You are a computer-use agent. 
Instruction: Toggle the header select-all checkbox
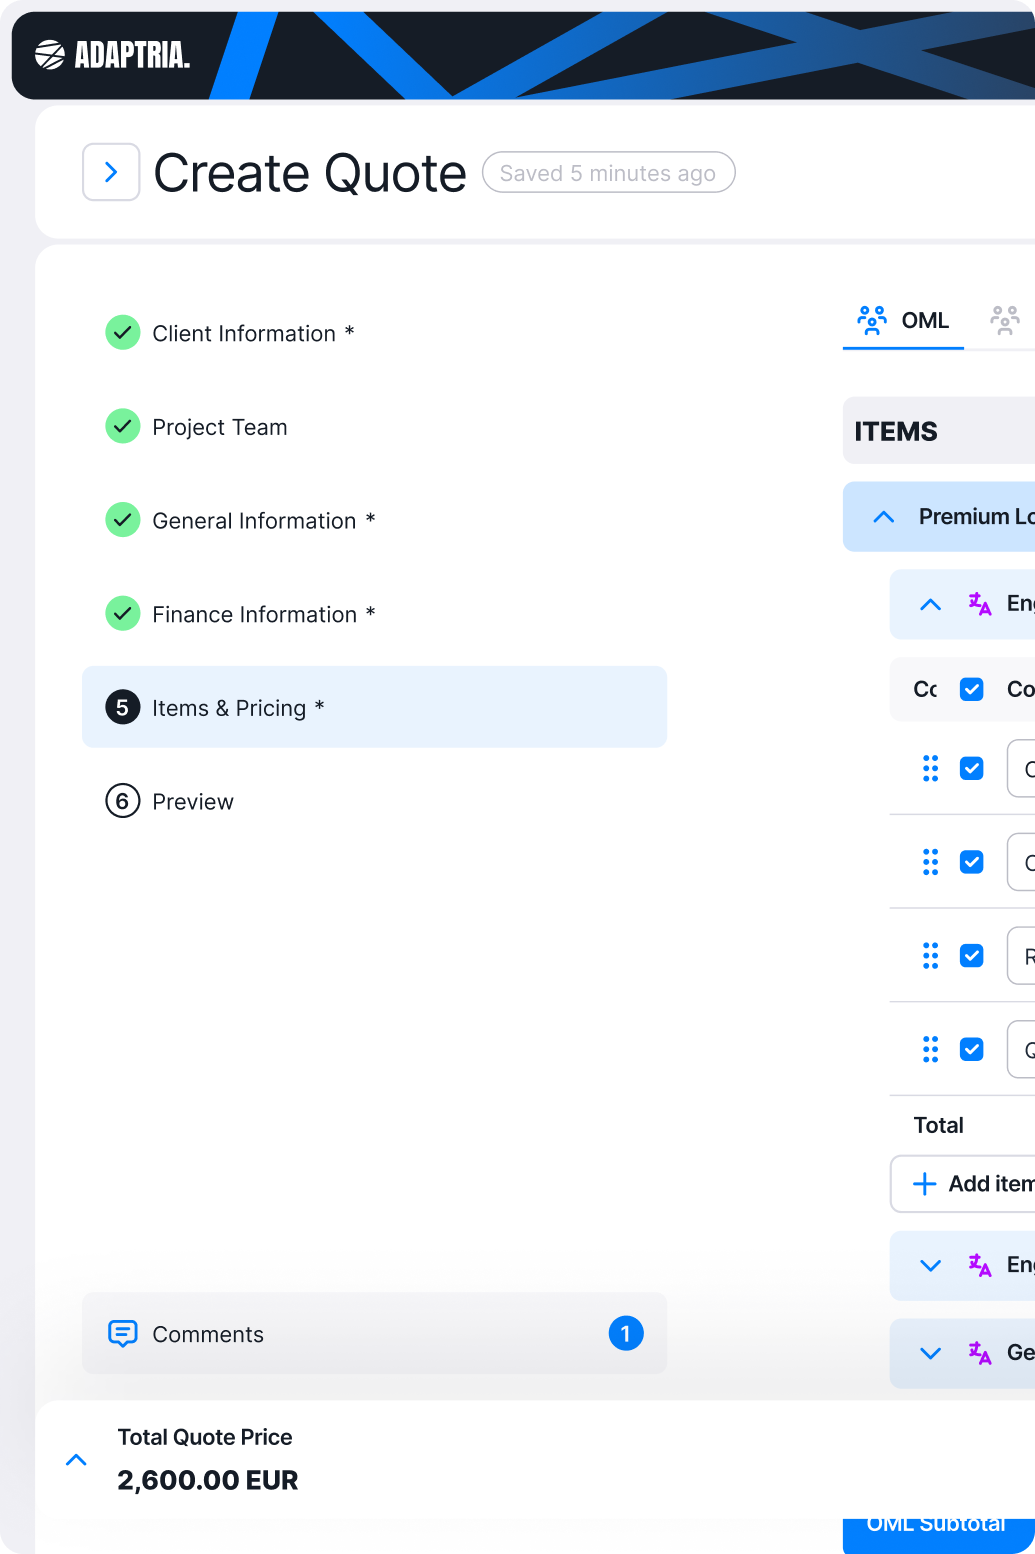pos(971,689)
